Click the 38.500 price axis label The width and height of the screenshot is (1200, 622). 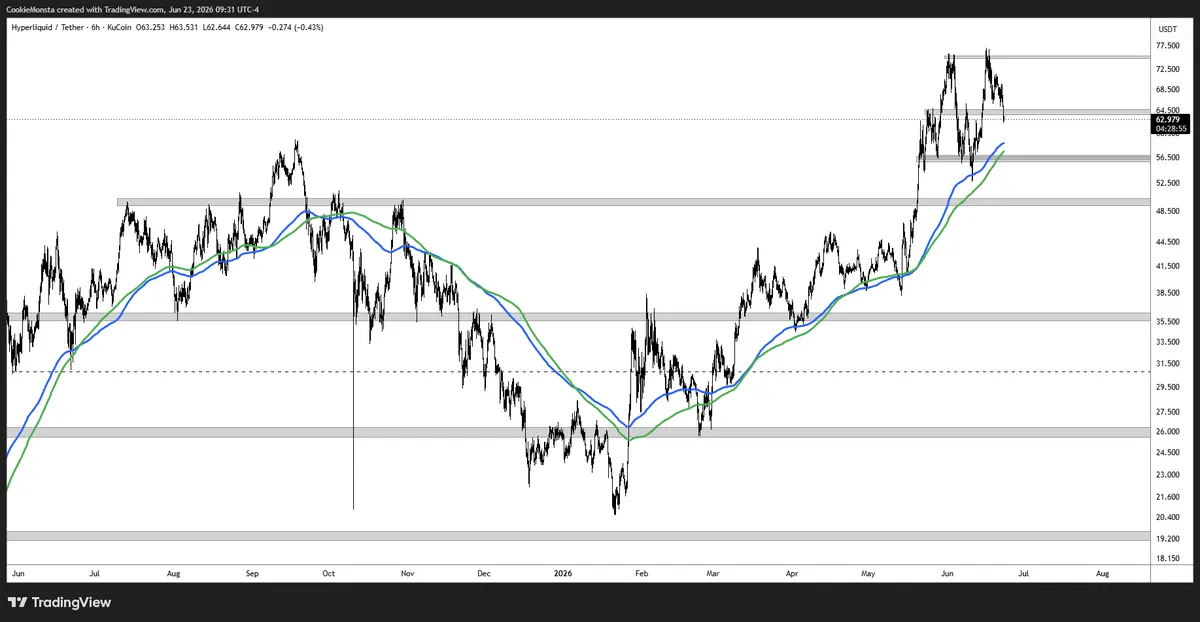click(1167, 293)
